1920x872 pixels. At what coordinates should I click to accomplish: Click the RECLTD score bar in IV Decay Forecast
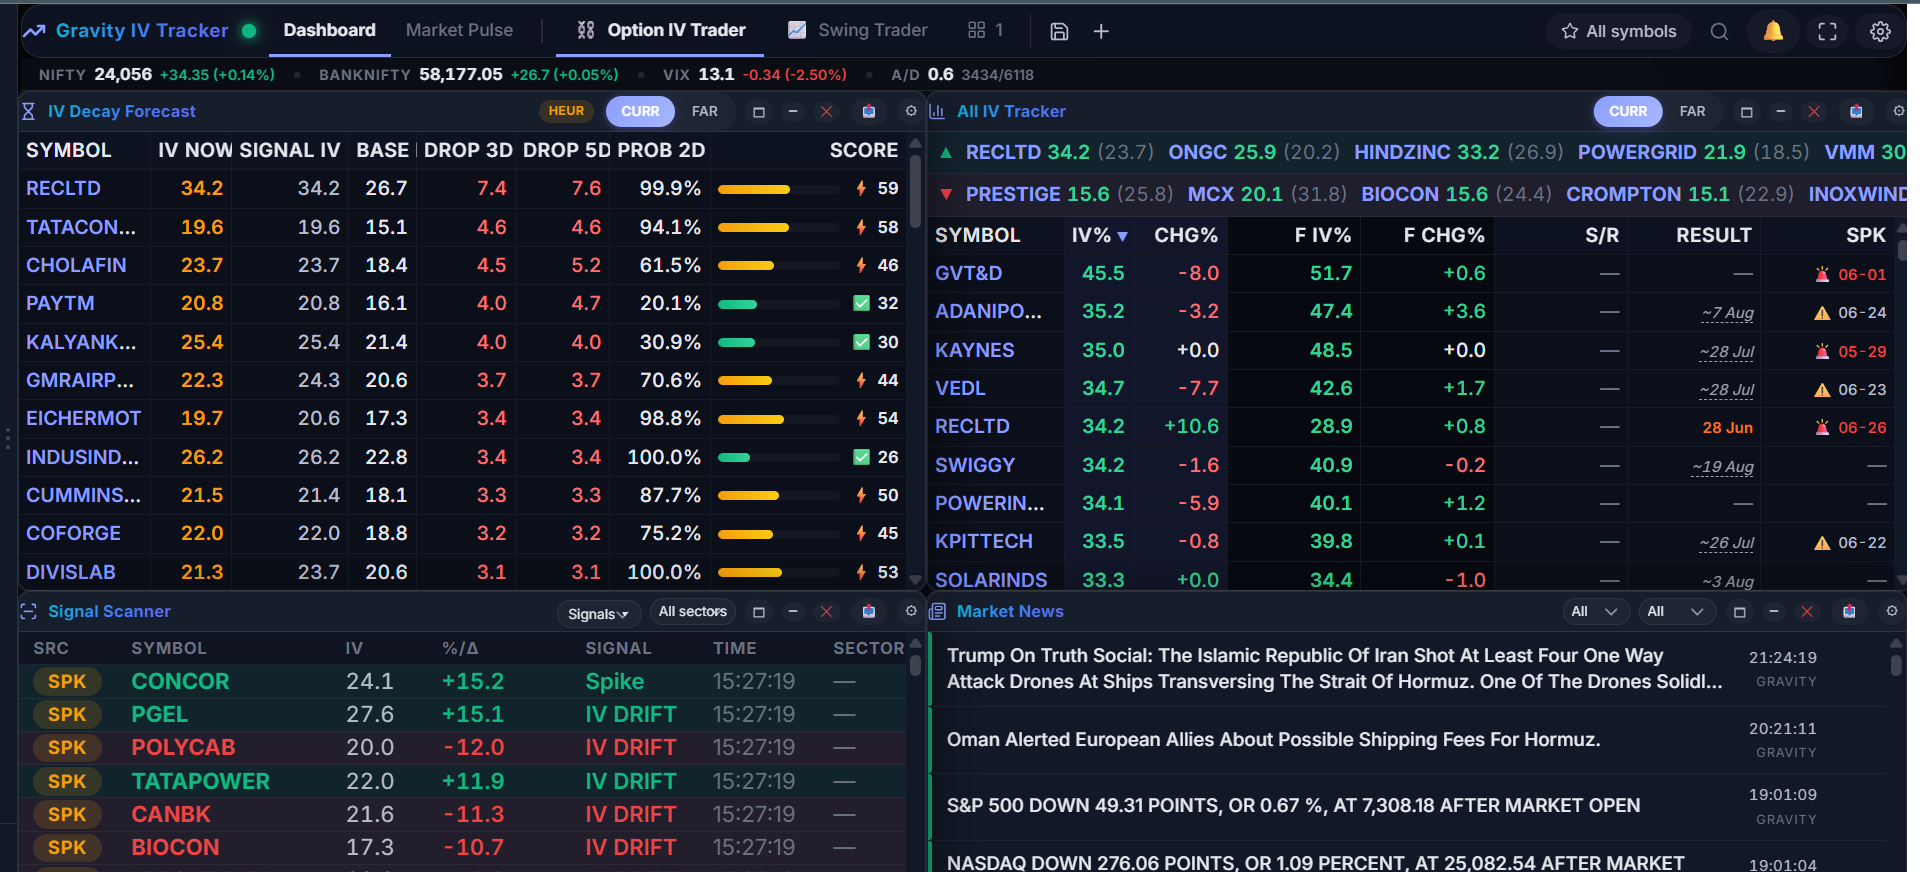(x=778, y=189)
